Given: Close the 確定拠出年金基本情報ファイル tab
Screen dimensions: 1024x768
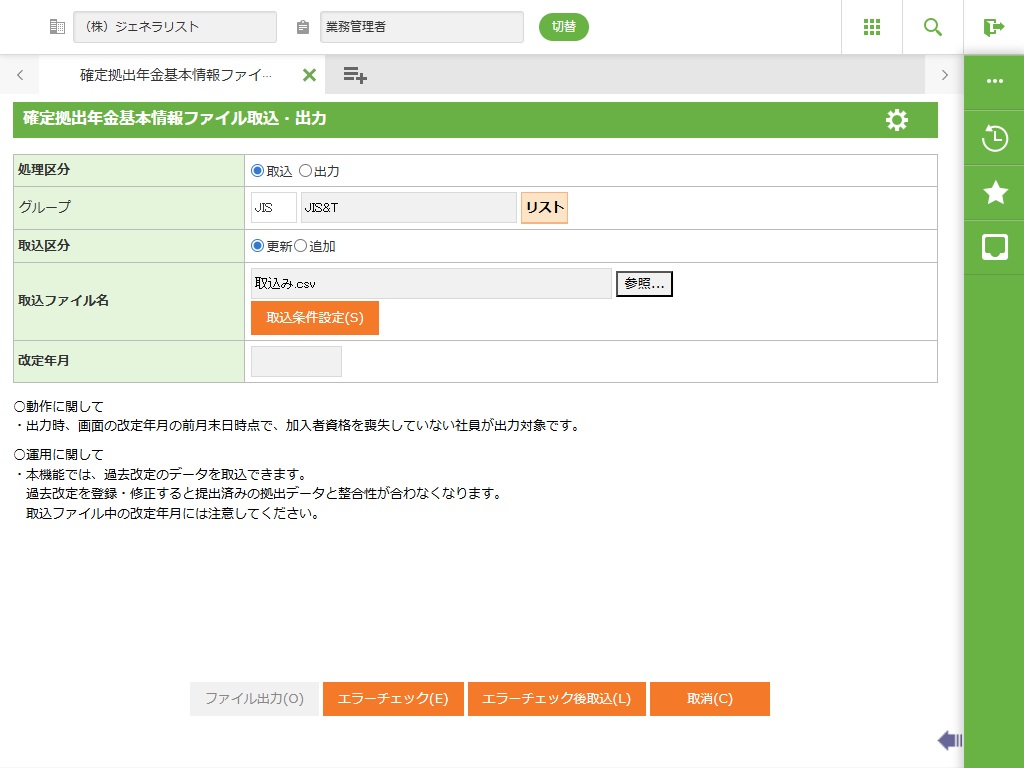Looking at the screenshot, I should (309, 75).
